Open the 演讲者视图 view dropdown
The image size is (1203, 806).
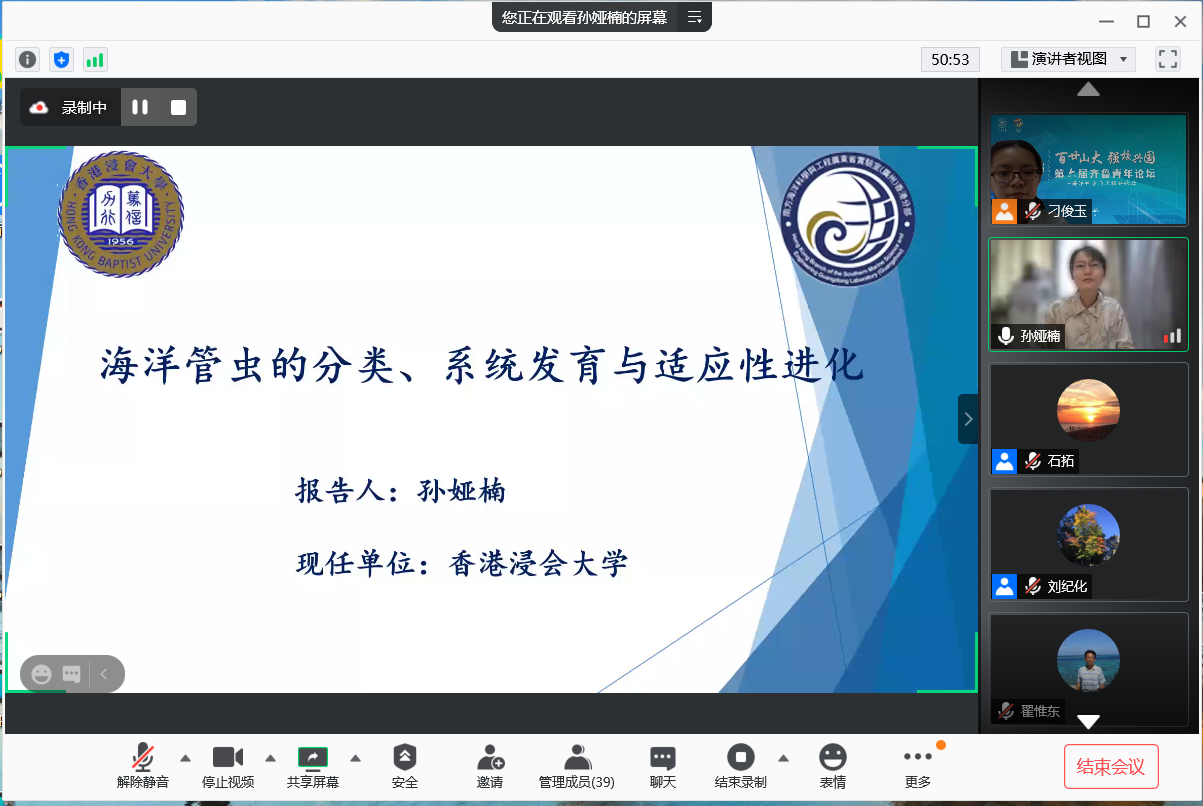coord(1068,59)
